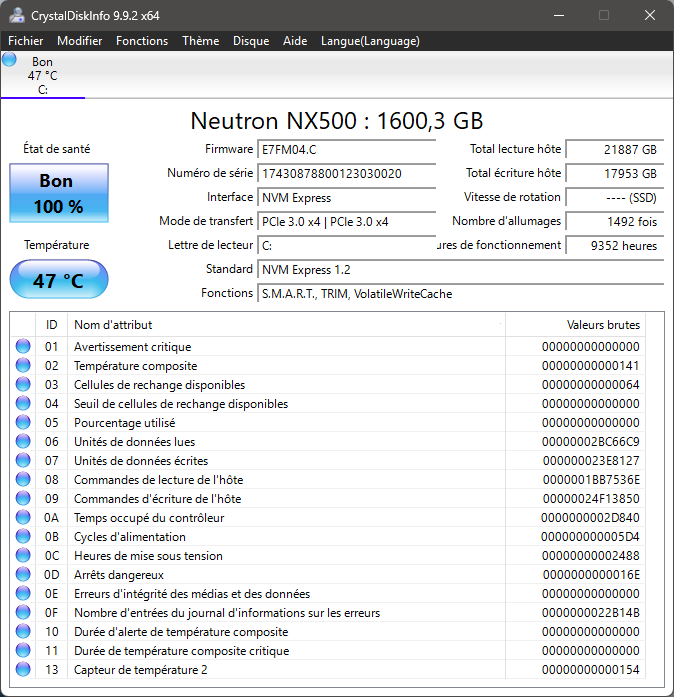This screenshot has width=674, height=697.
Task: Click the 47 °C temperature button
Action: [59, 280]
